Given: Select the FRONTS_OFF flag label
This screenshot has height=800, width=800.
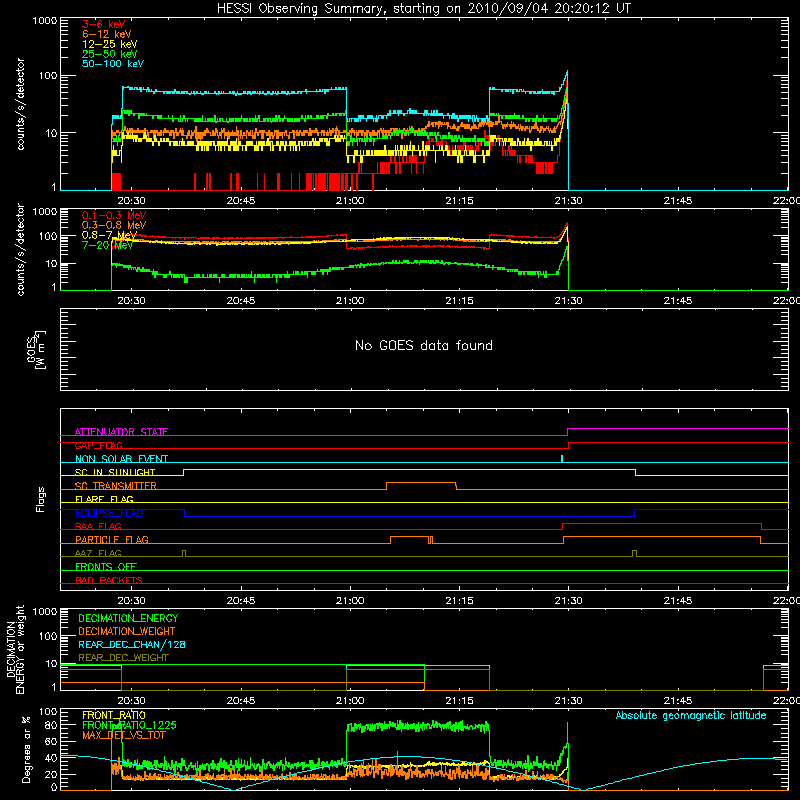Looking at the screenshot, I should (x=106, y=567).
